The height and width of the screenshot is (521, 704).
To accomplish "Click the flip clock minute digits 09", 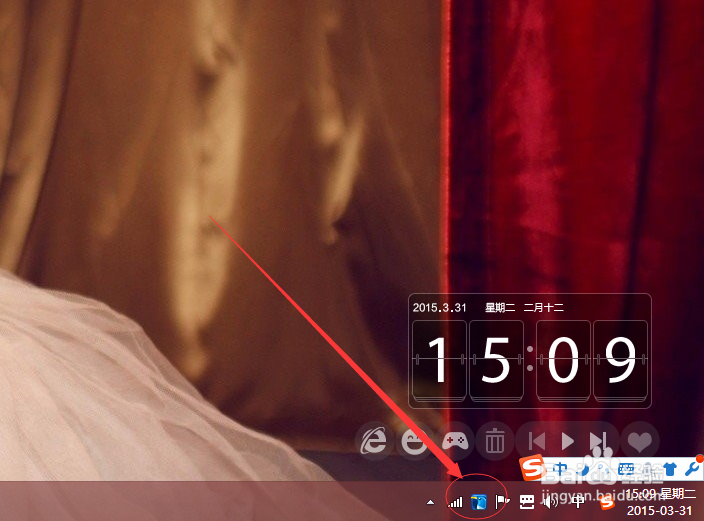I will coord(592,360).
